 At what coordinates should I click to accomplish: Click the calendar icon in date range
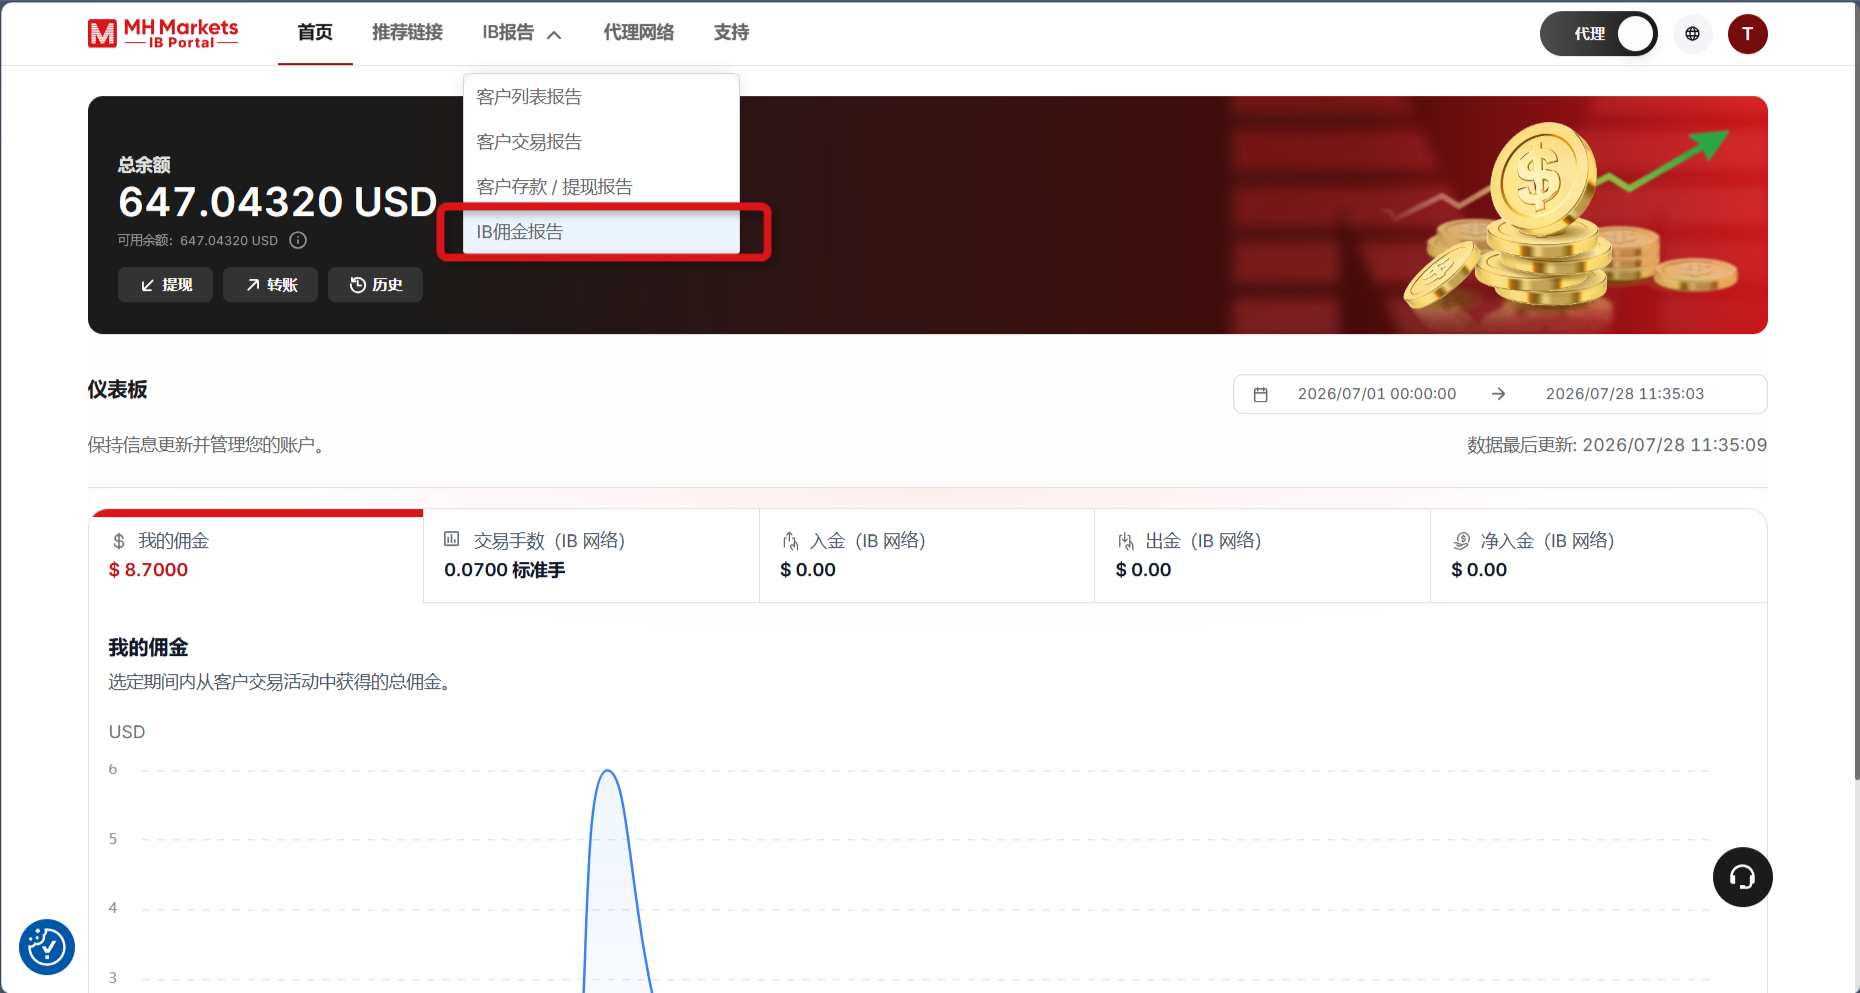point(1261,394)
